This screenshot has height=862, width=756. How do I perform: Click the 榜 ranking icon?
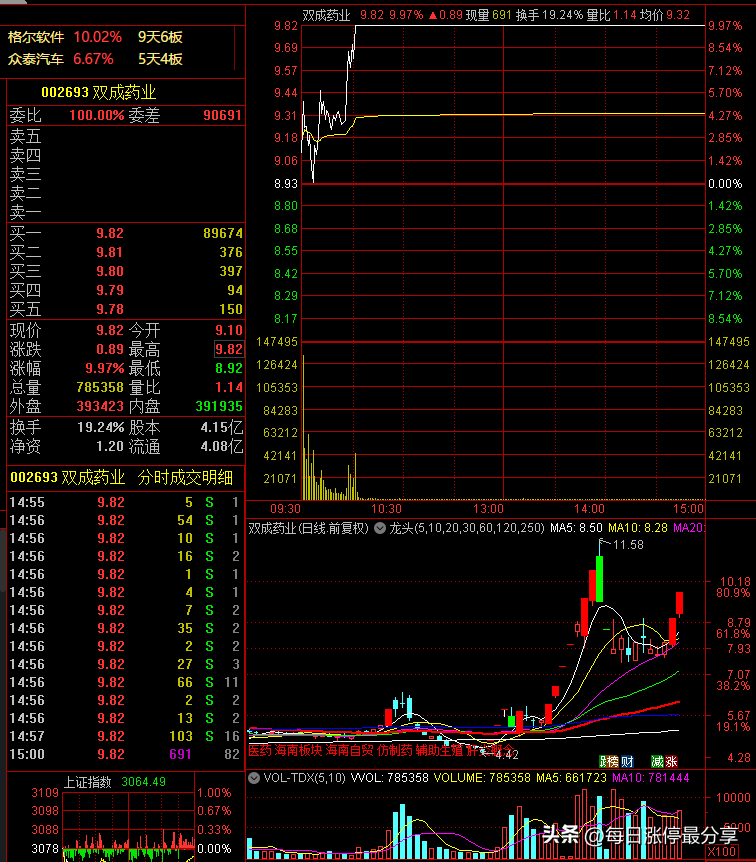click(x=612, y=761)
